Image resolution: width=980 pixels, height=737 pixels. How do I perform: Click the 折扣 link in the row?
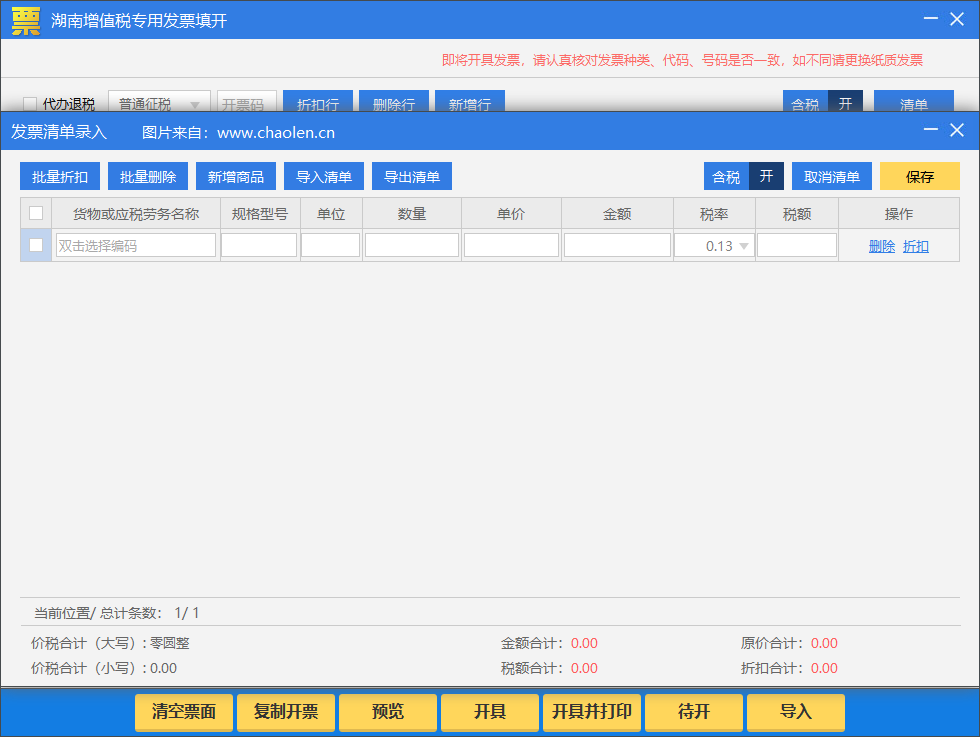tap(916, 246)
